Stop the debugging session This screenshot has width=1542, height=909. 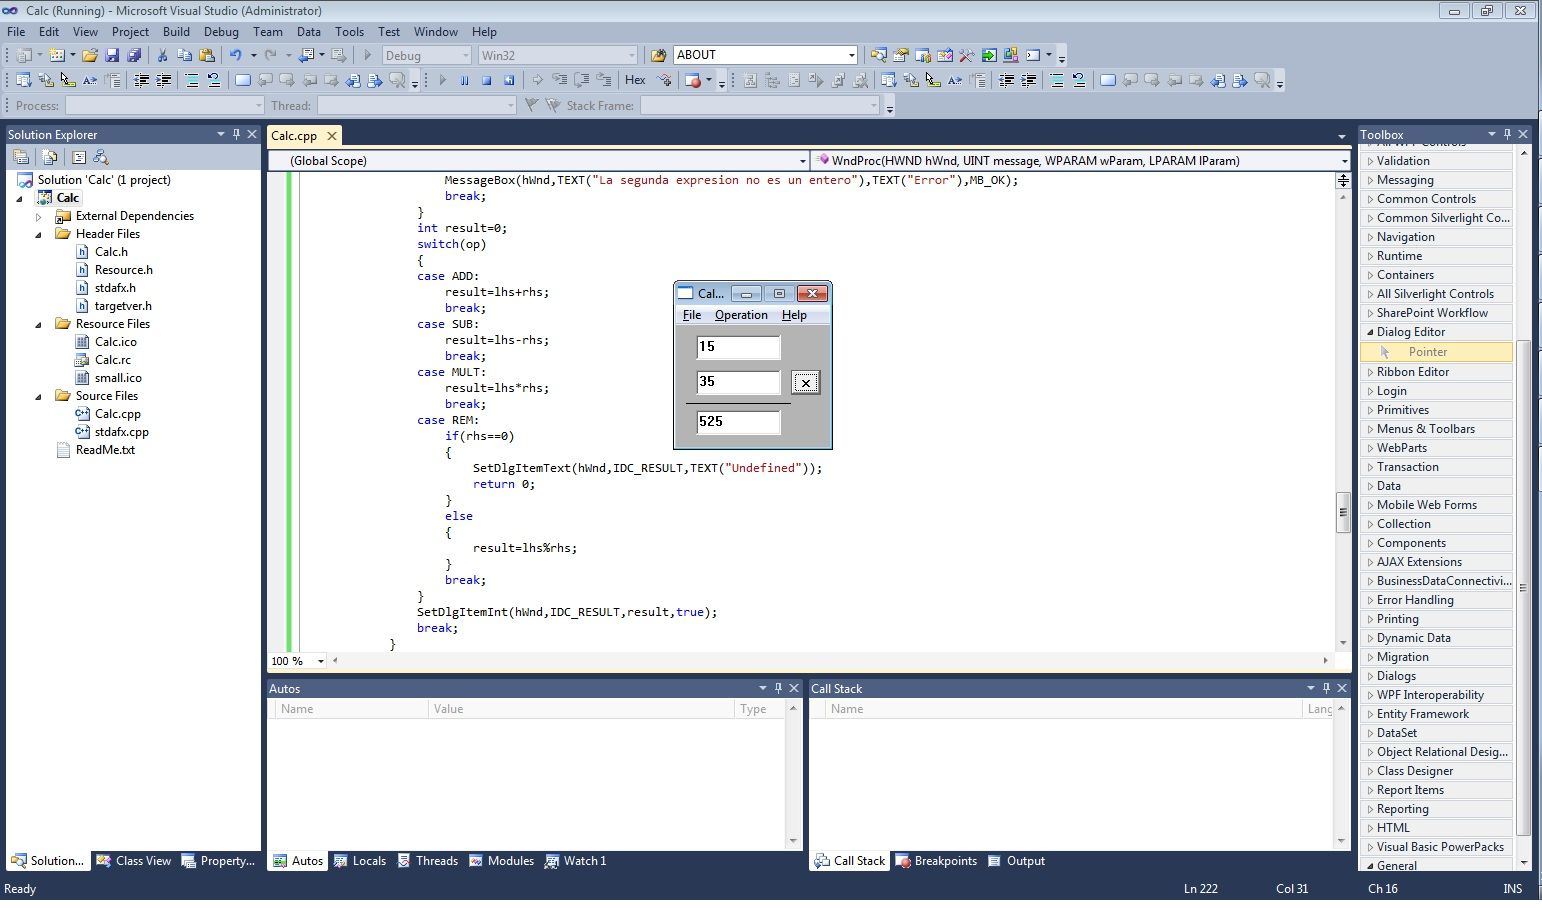[x=488, y=80]
